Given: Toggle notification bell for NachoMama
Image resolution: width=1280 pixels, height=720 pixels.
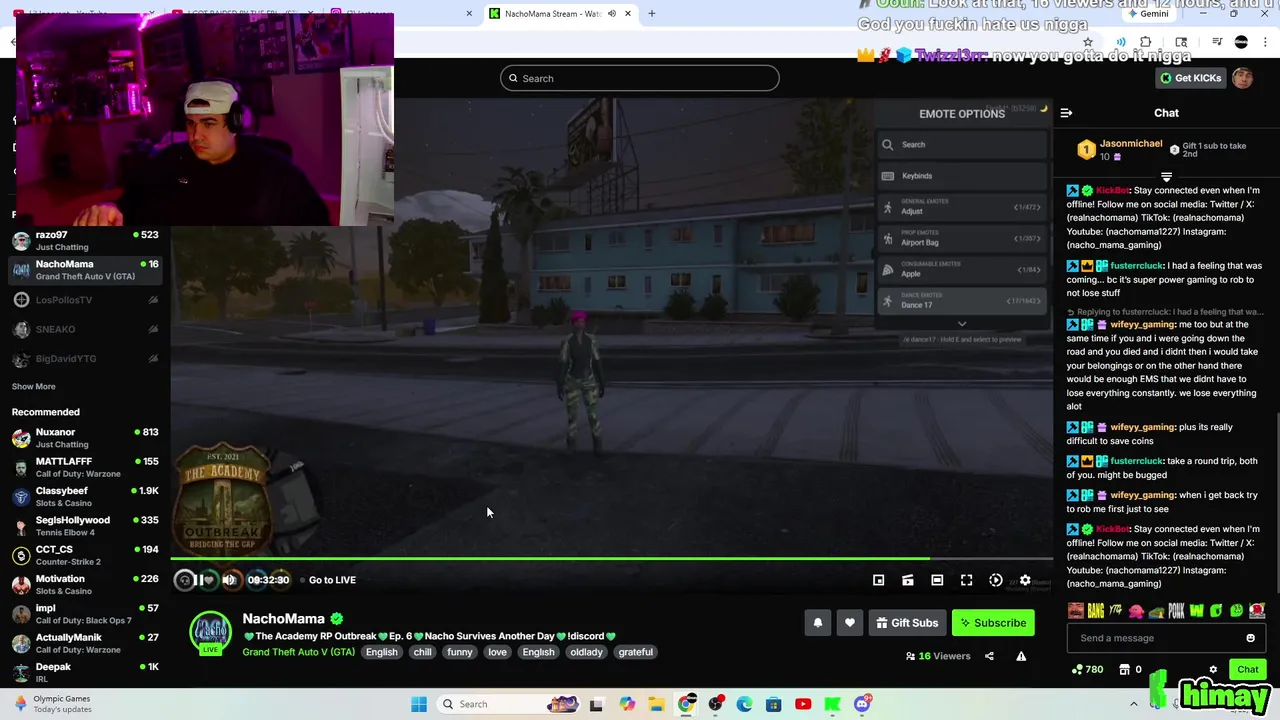Looking at the screenshot, I should click(818, 623).
